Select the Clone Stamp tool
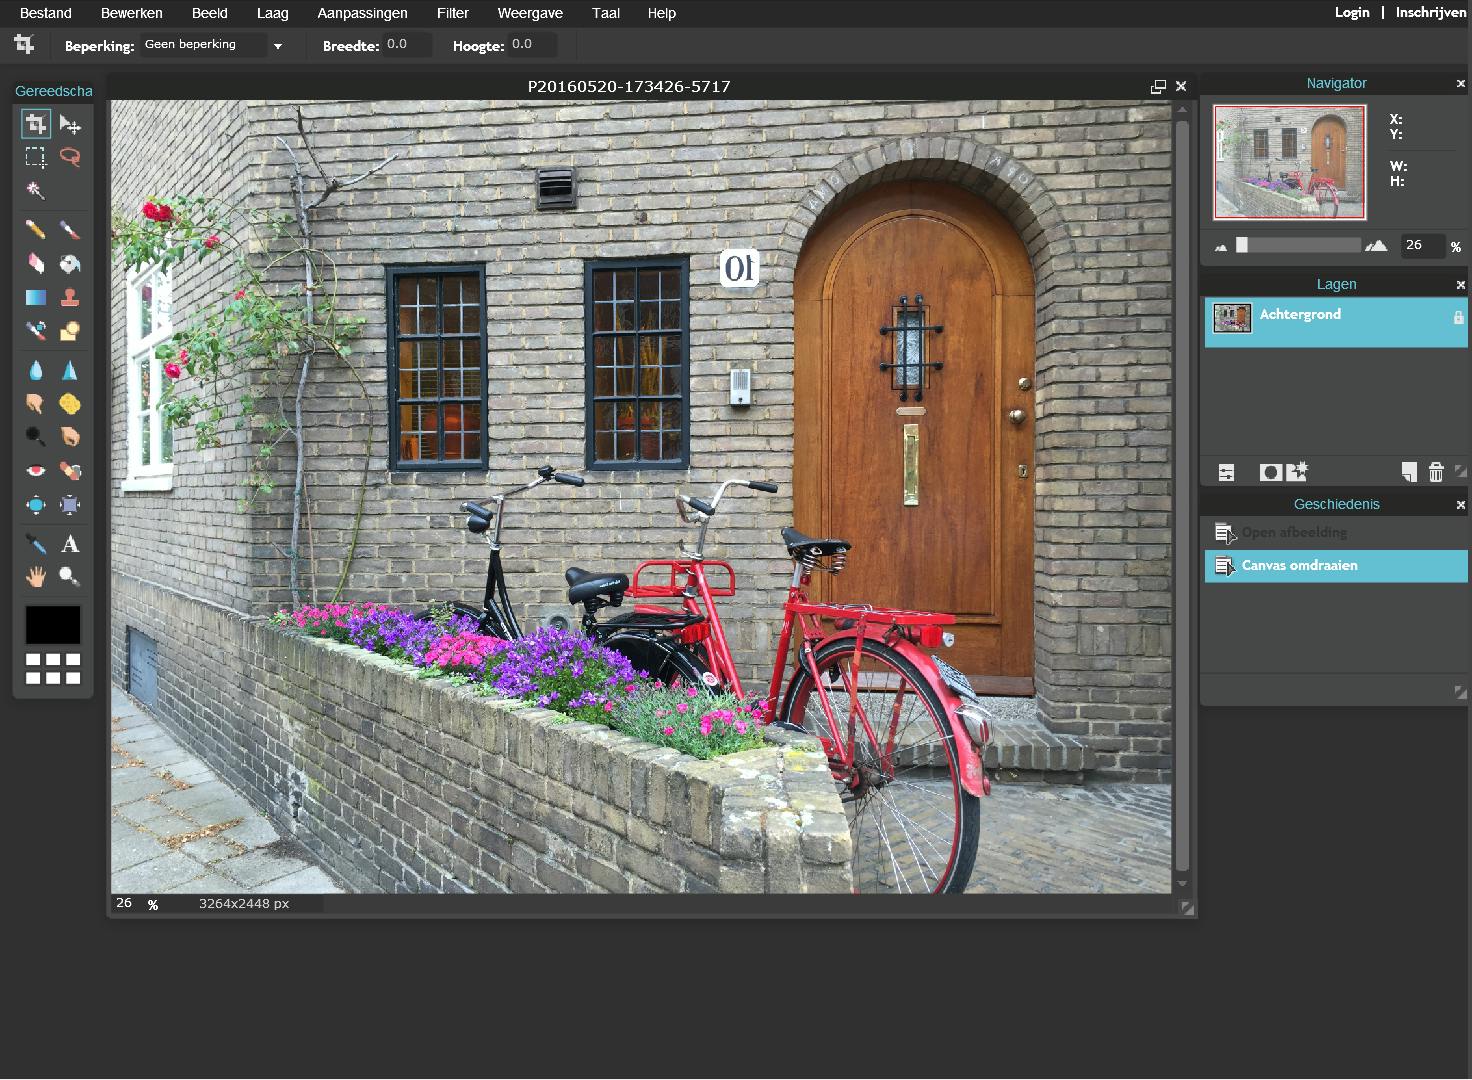 pos(69,297)
